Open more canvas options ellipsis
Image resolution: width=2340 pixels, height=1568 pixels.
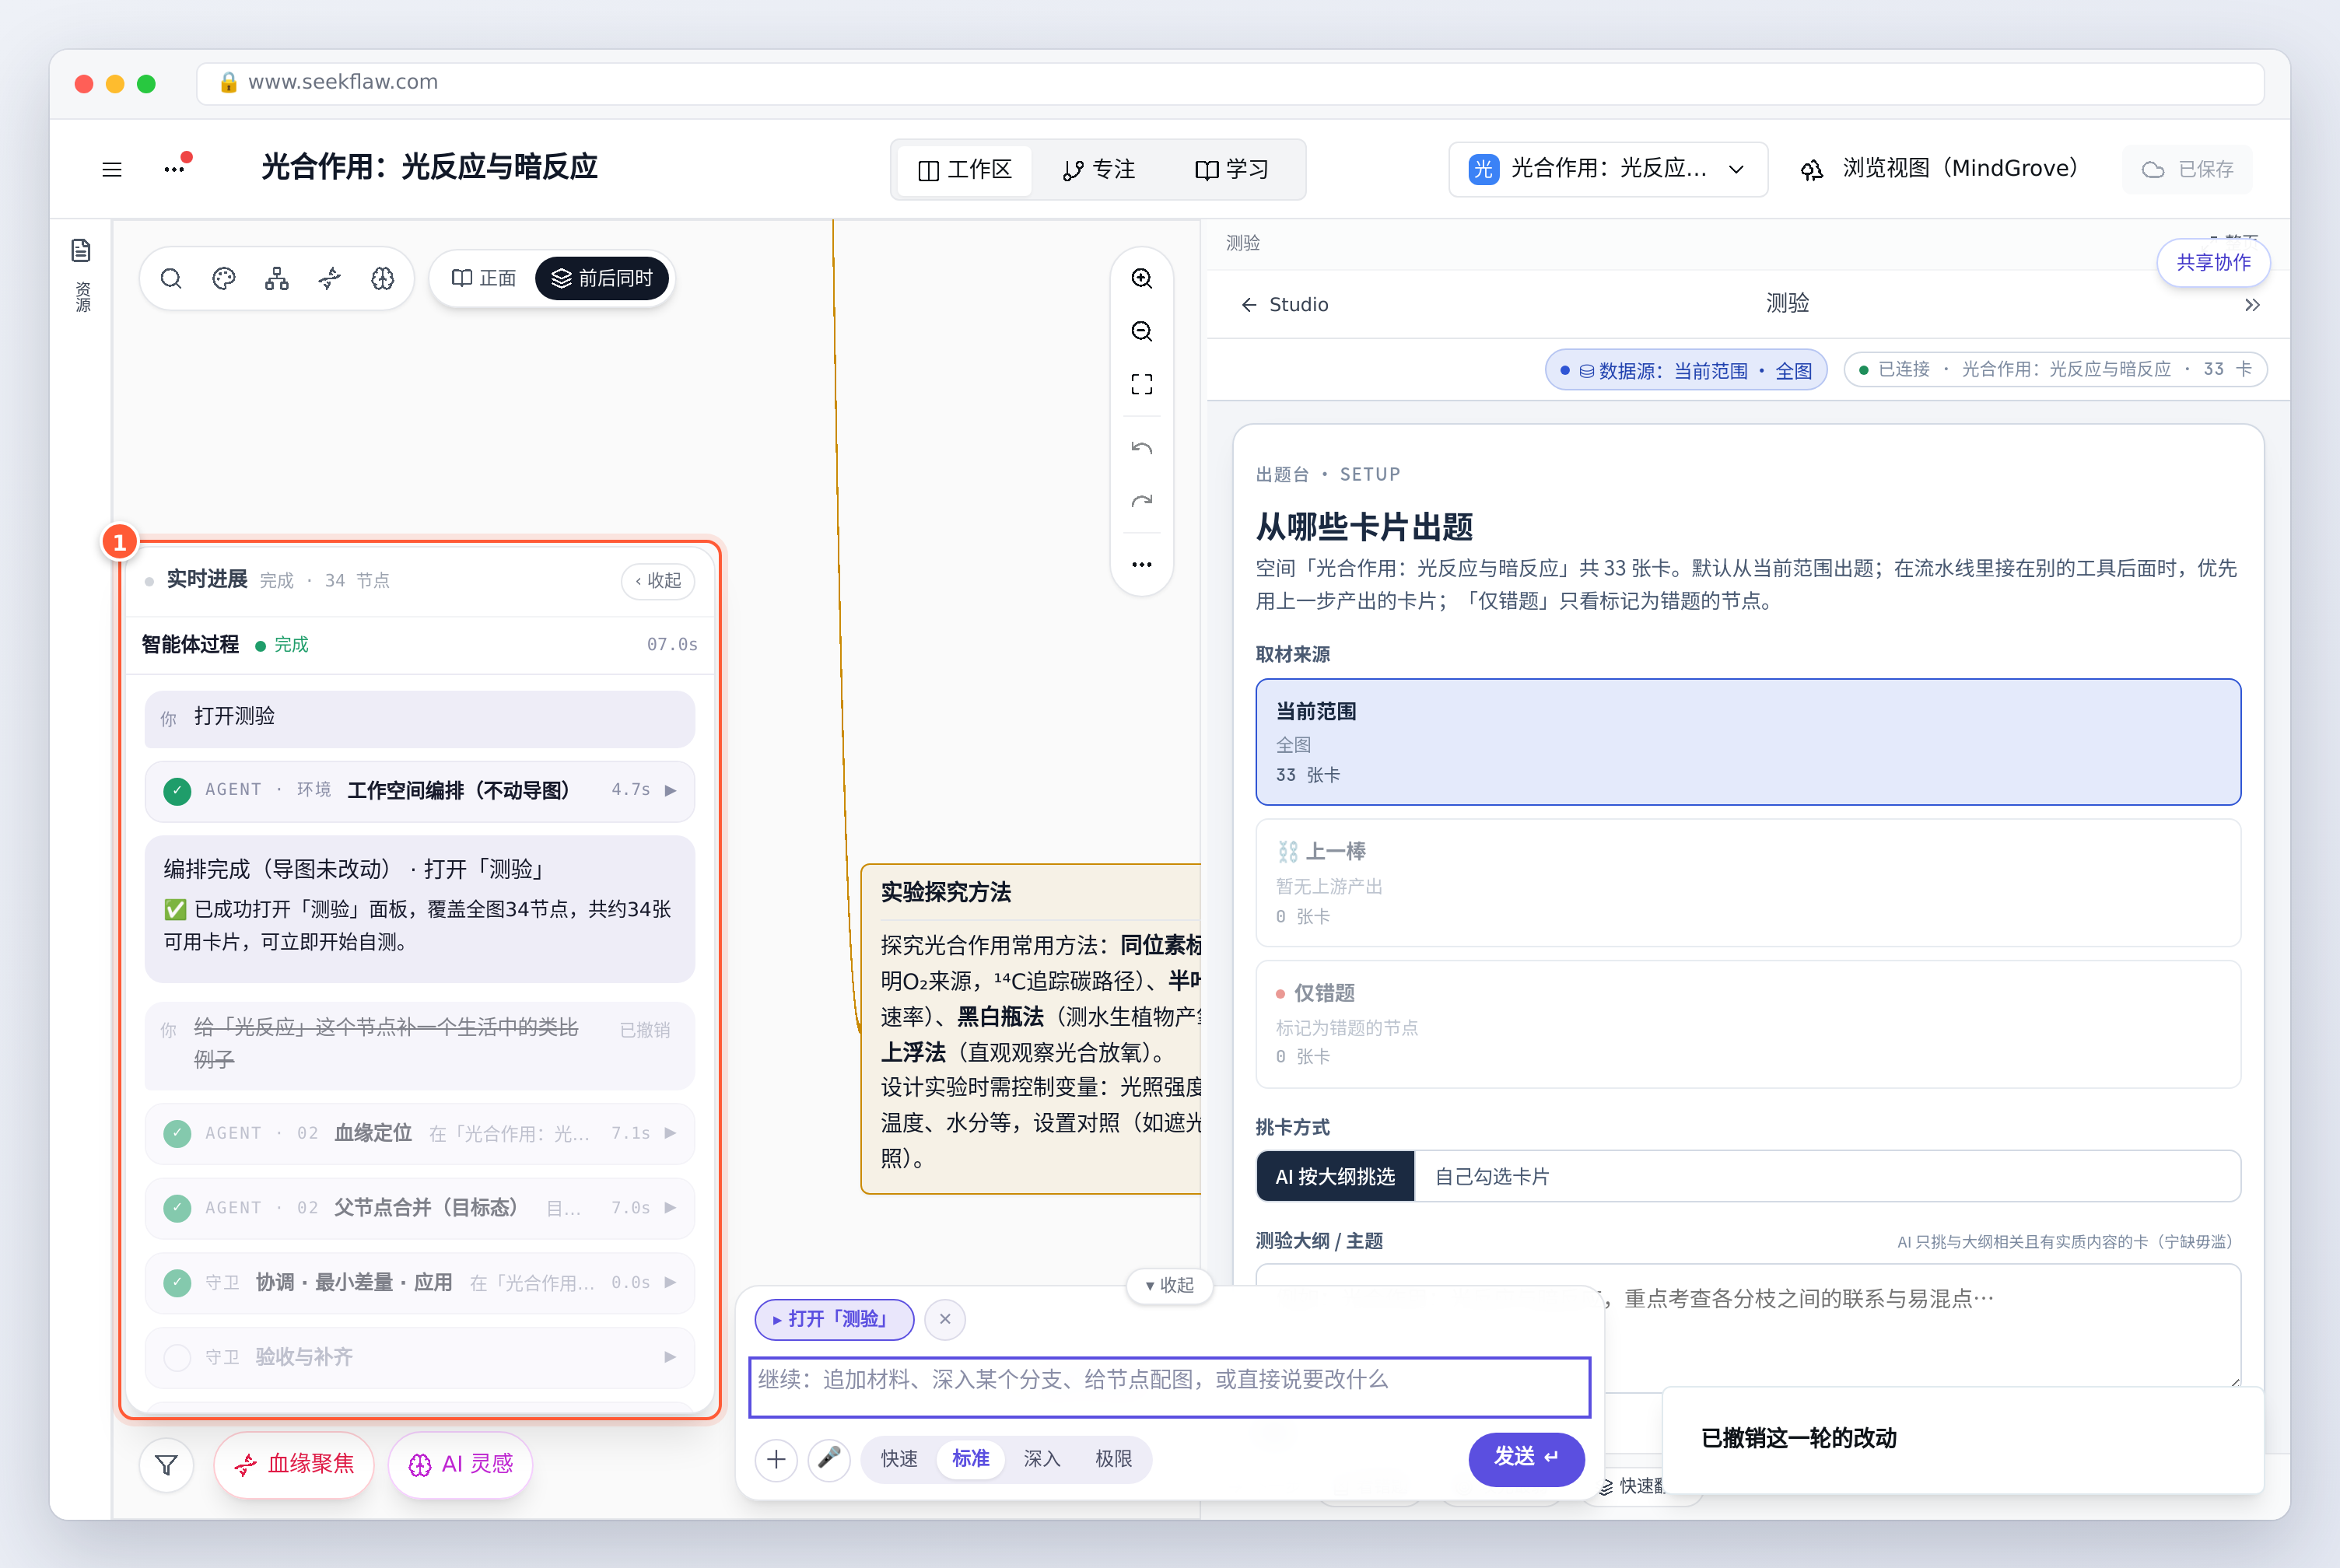pos(1141,564)
